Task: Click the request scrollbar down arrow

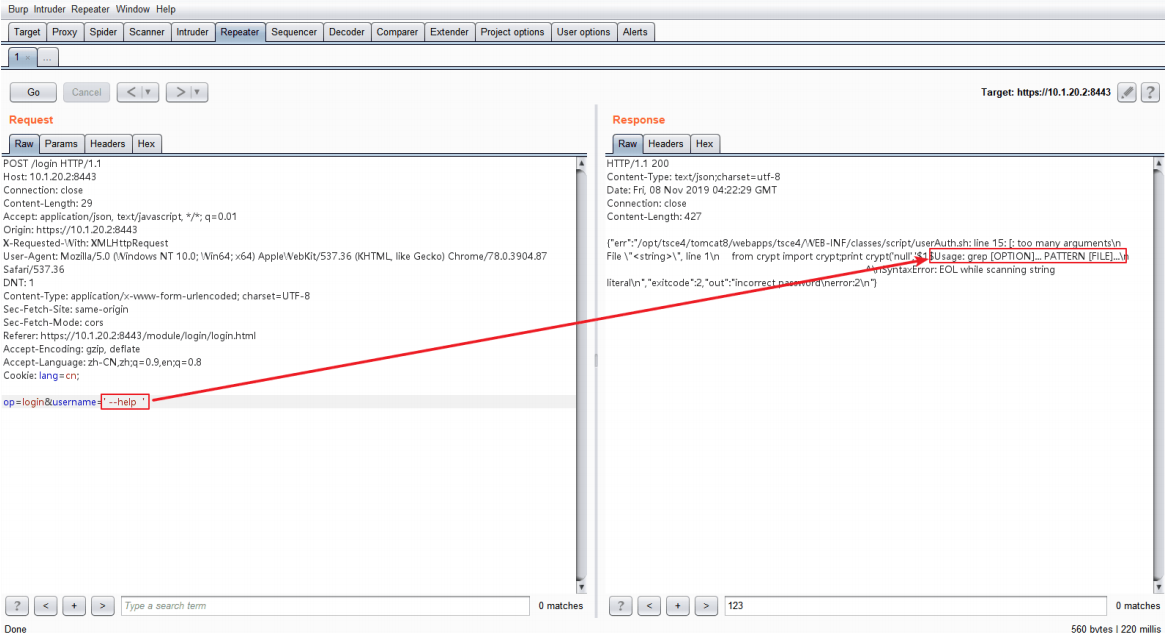Action: point(581,586)
